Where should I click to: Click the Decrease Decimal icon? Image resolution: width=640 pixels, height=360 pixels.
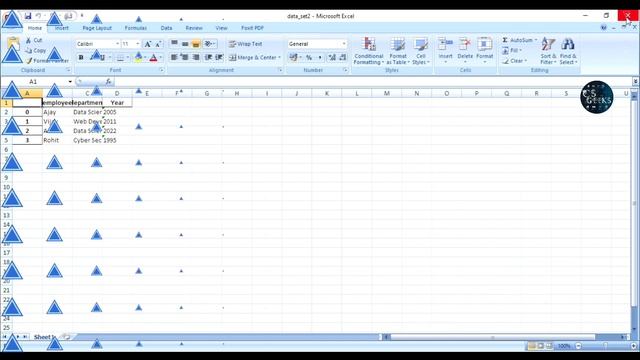pyautogui.click(x=342, y=58)
